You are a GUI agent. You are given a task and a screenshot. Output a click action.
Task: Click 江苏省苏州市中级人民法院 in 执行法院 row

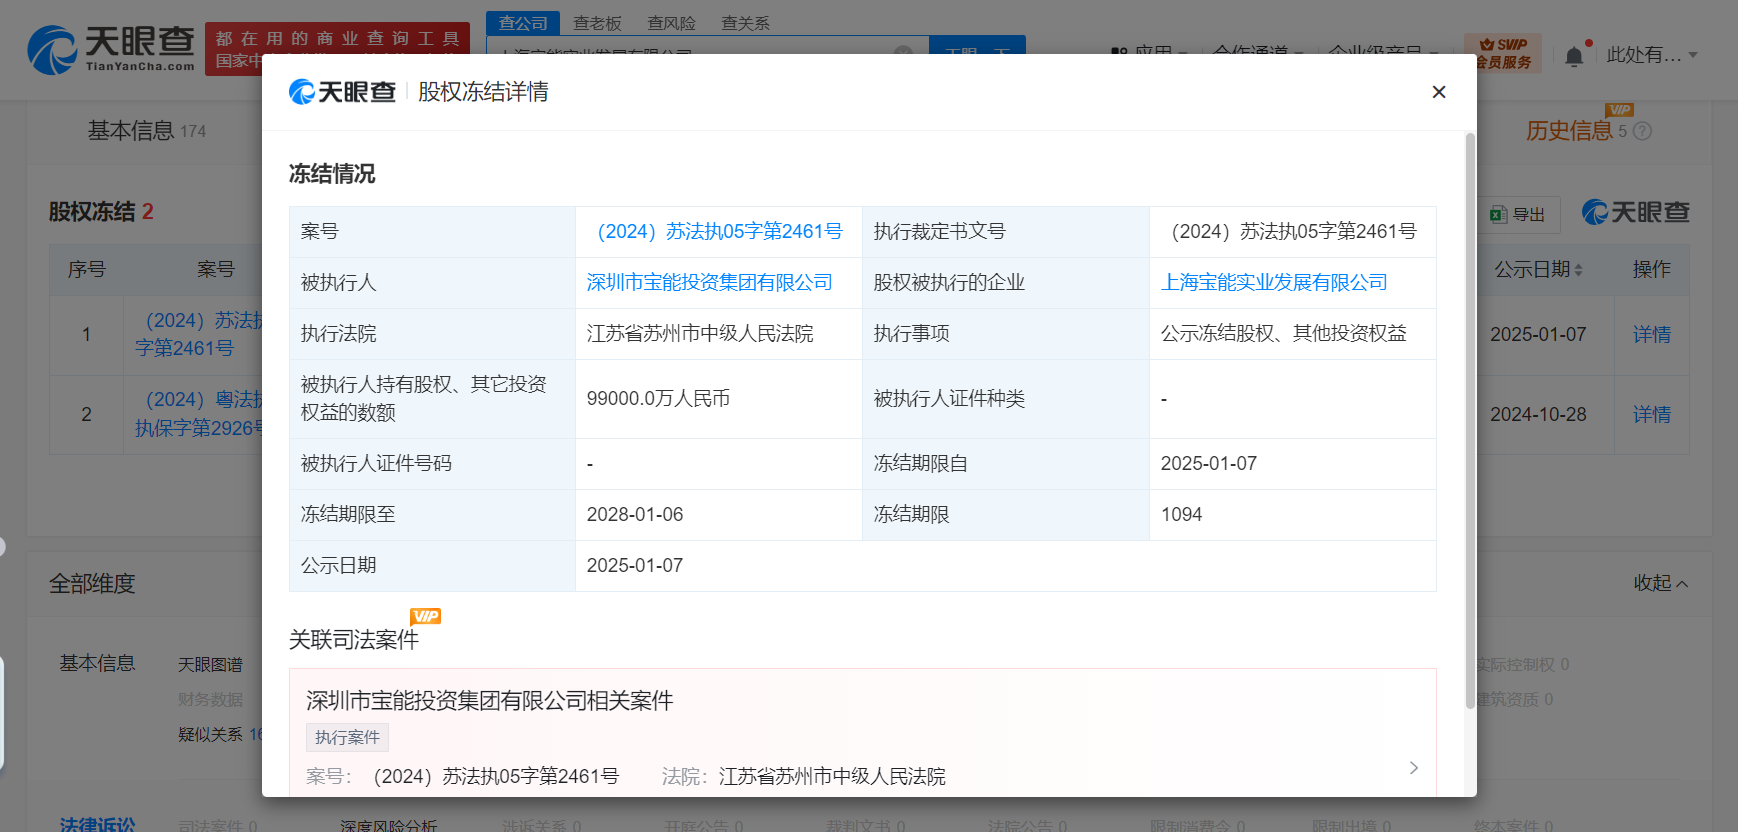[700, 334]
